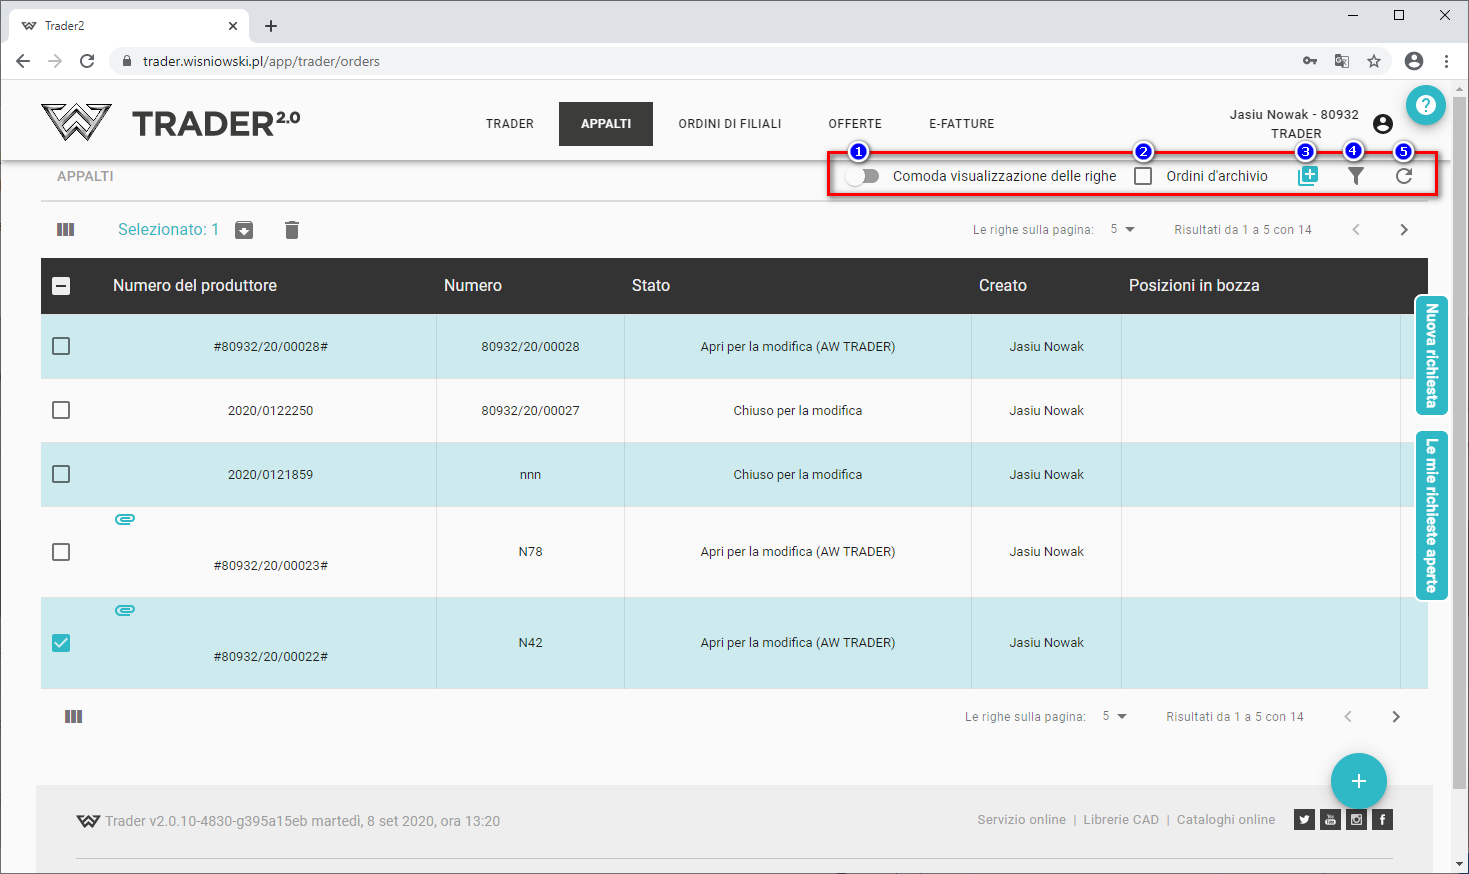Open the OFFERTE menu tab
This screenshot has width=1469, height=874.
pos(854,124)
